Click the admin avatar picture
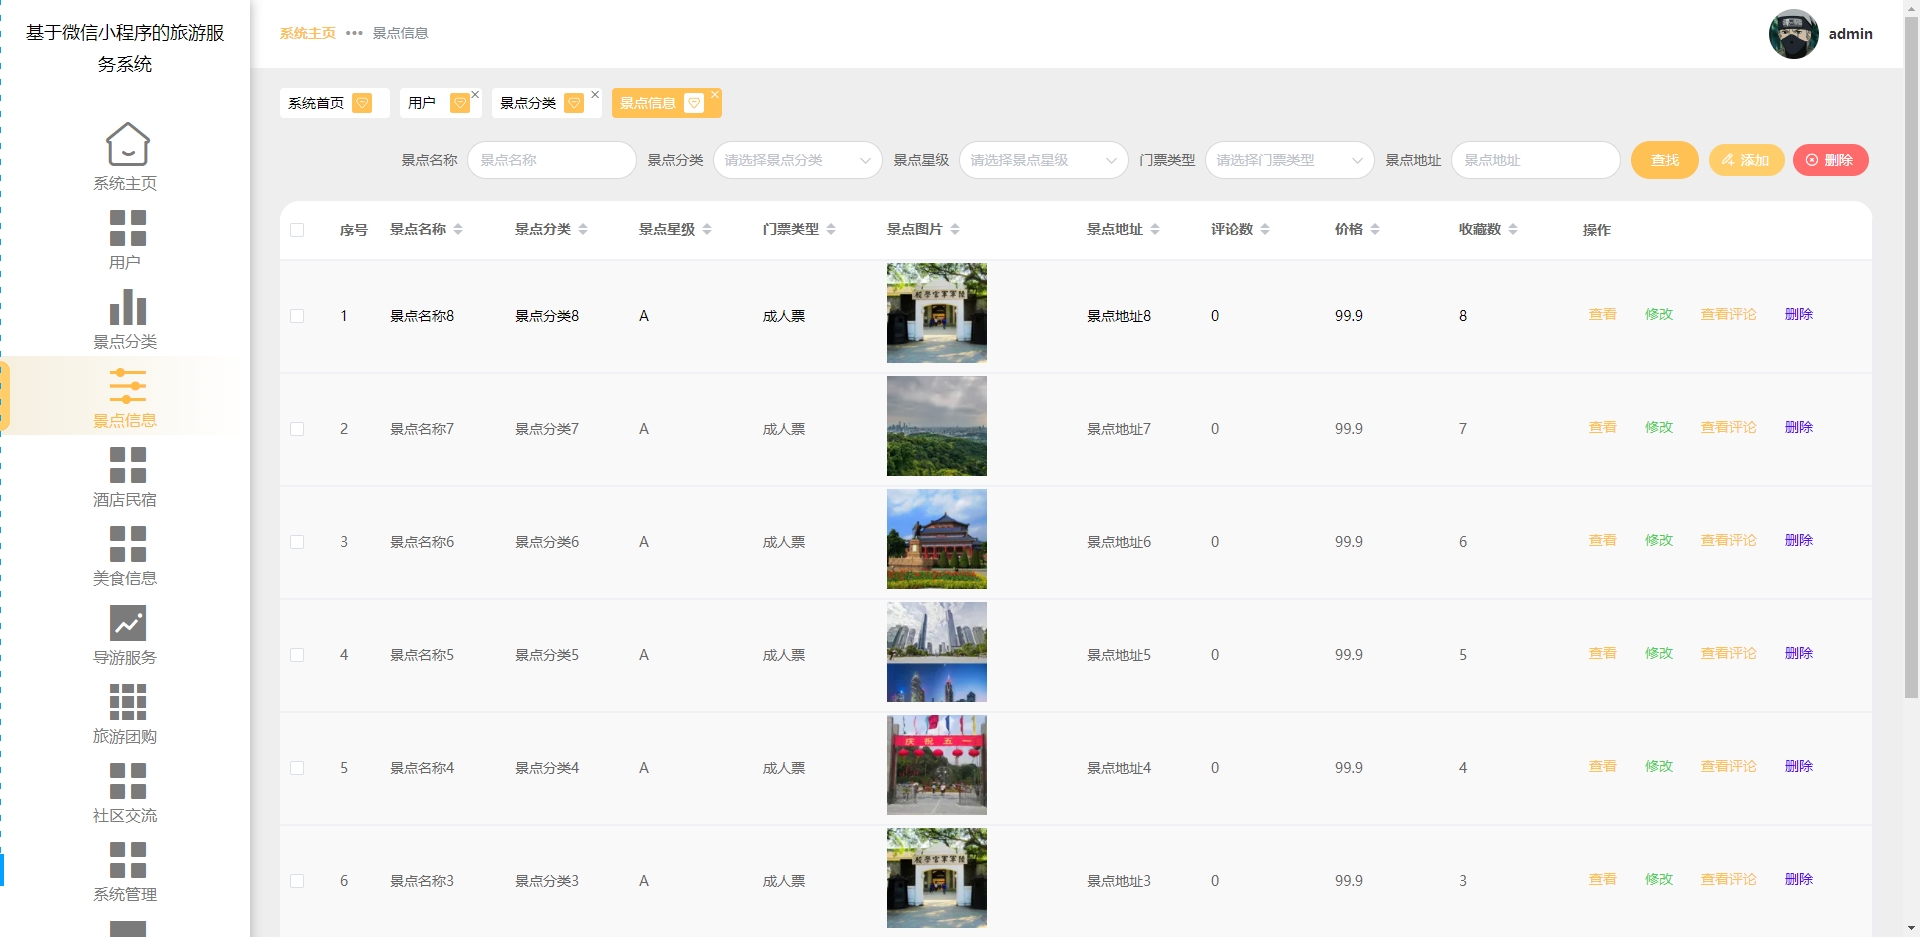Image resolution: width=1920 pixels, height=937 pixels. tap(1793, 34)
